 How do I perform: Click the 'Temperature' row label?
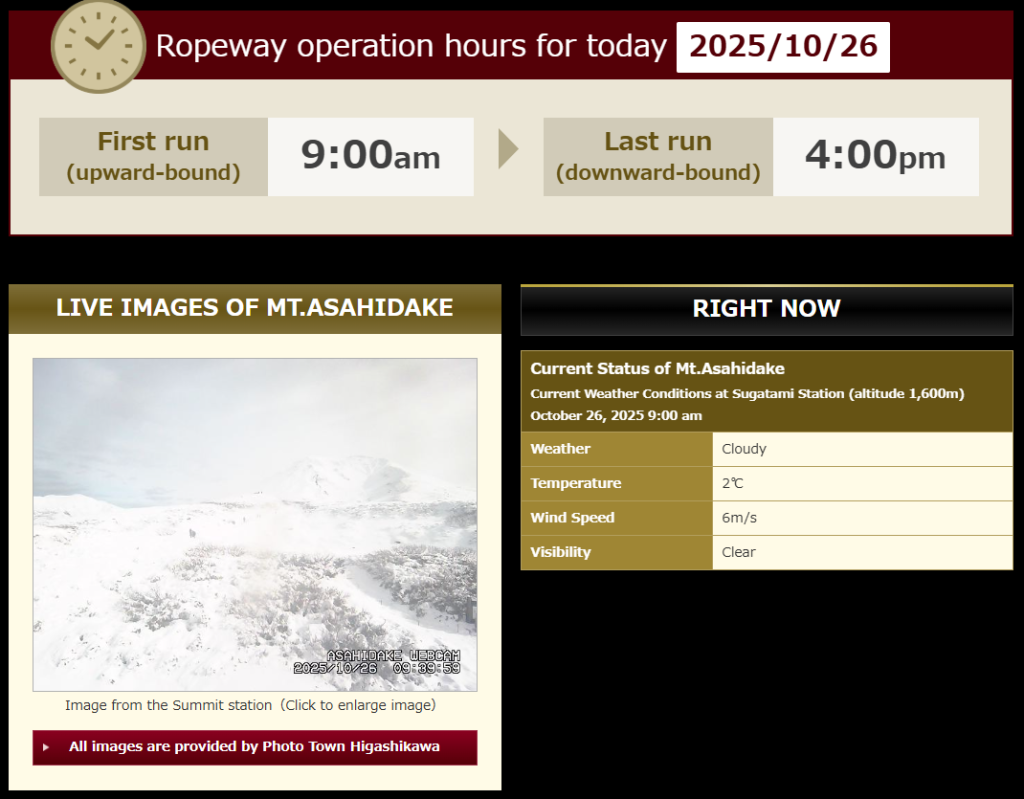(575, 483)
